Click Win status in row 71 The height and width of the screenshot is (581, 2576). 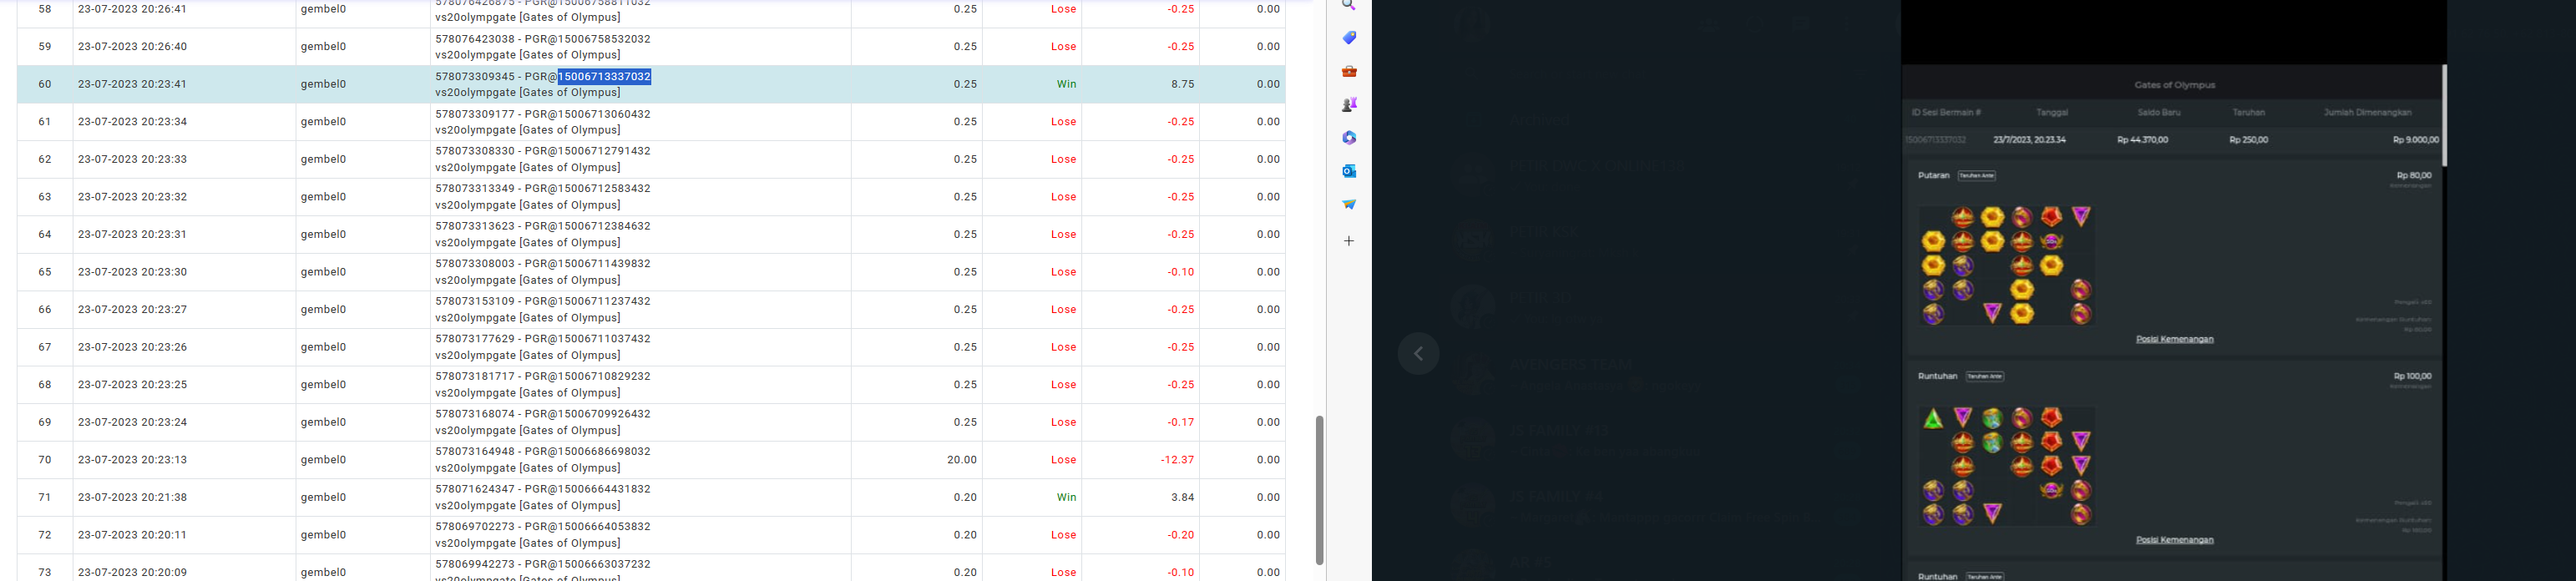(x=1066, y=497)
